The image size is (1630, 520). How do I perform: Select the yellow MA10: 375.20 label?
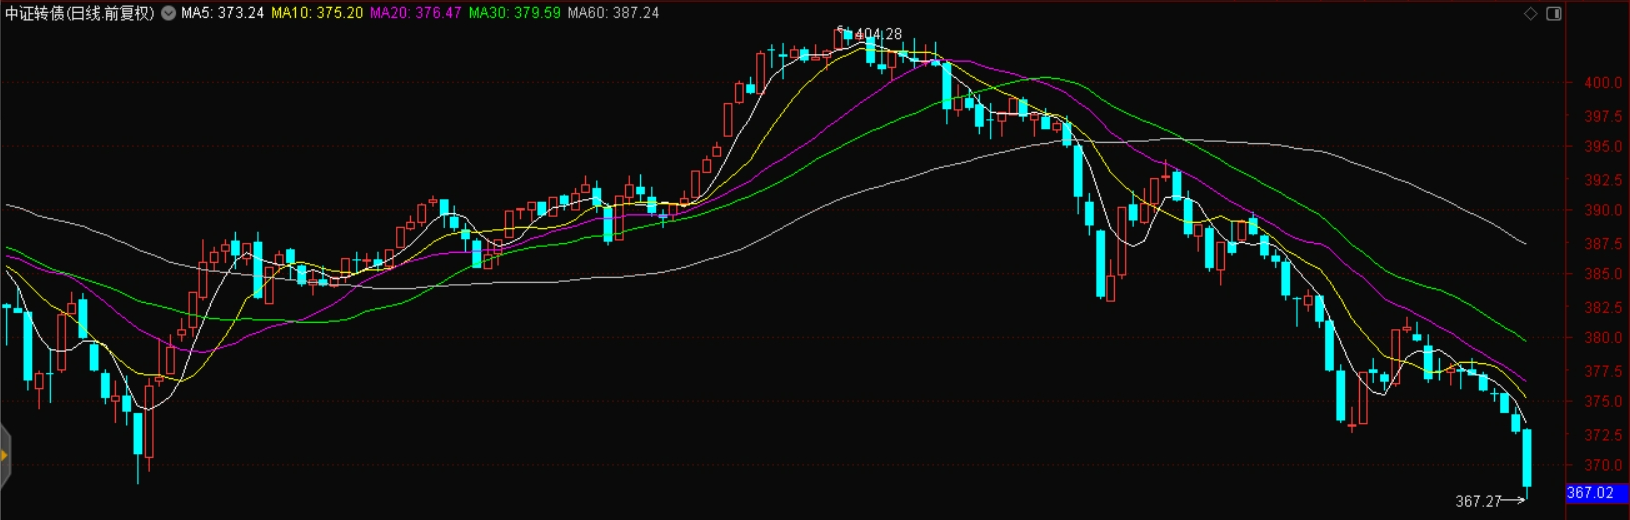point(317,13)
